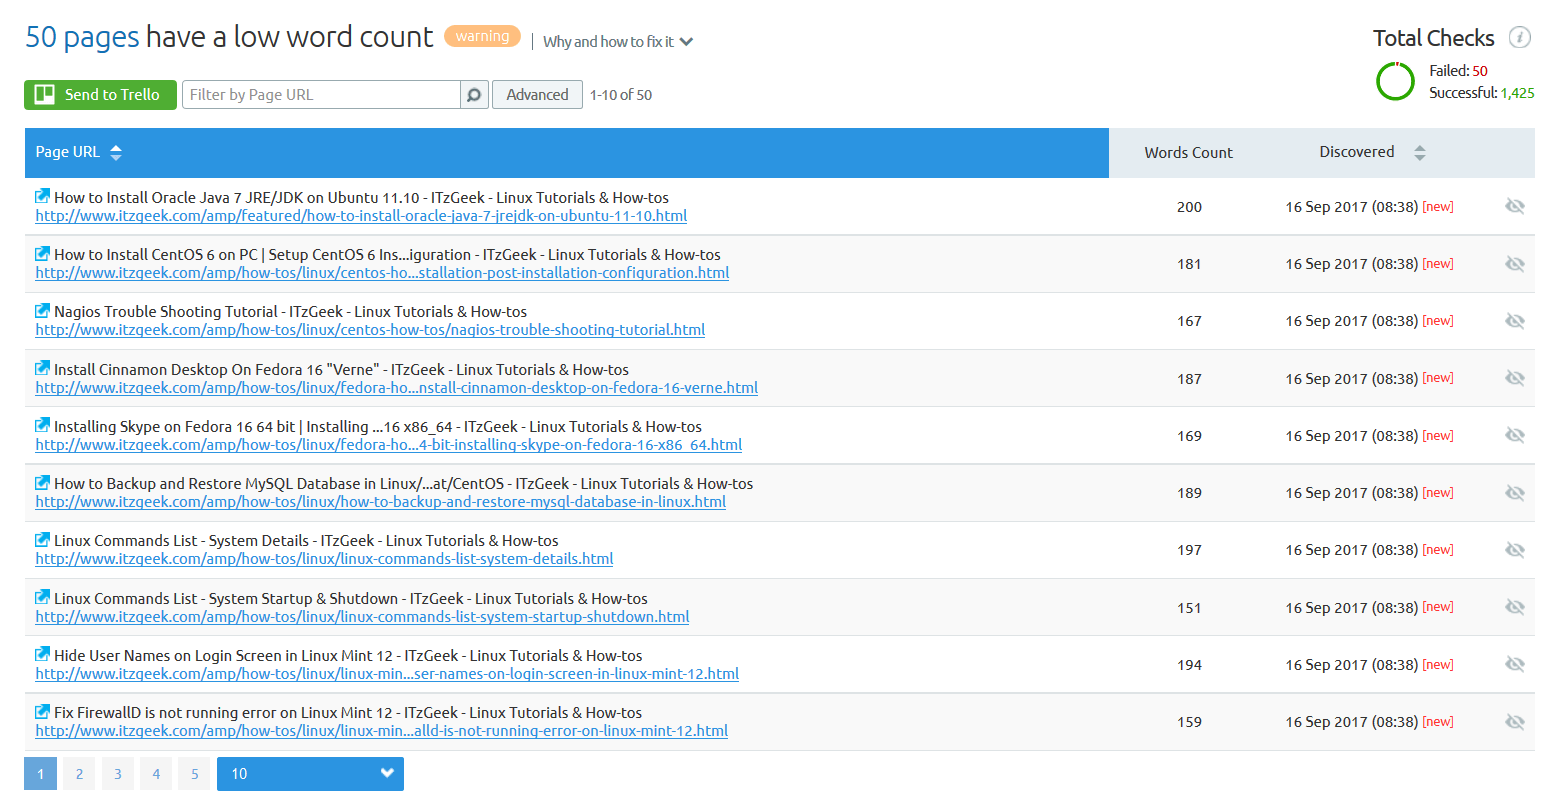Expand 'Why and how to fix it'
The width and height of the screenshot is (1552, 799).
coord(617,42)
